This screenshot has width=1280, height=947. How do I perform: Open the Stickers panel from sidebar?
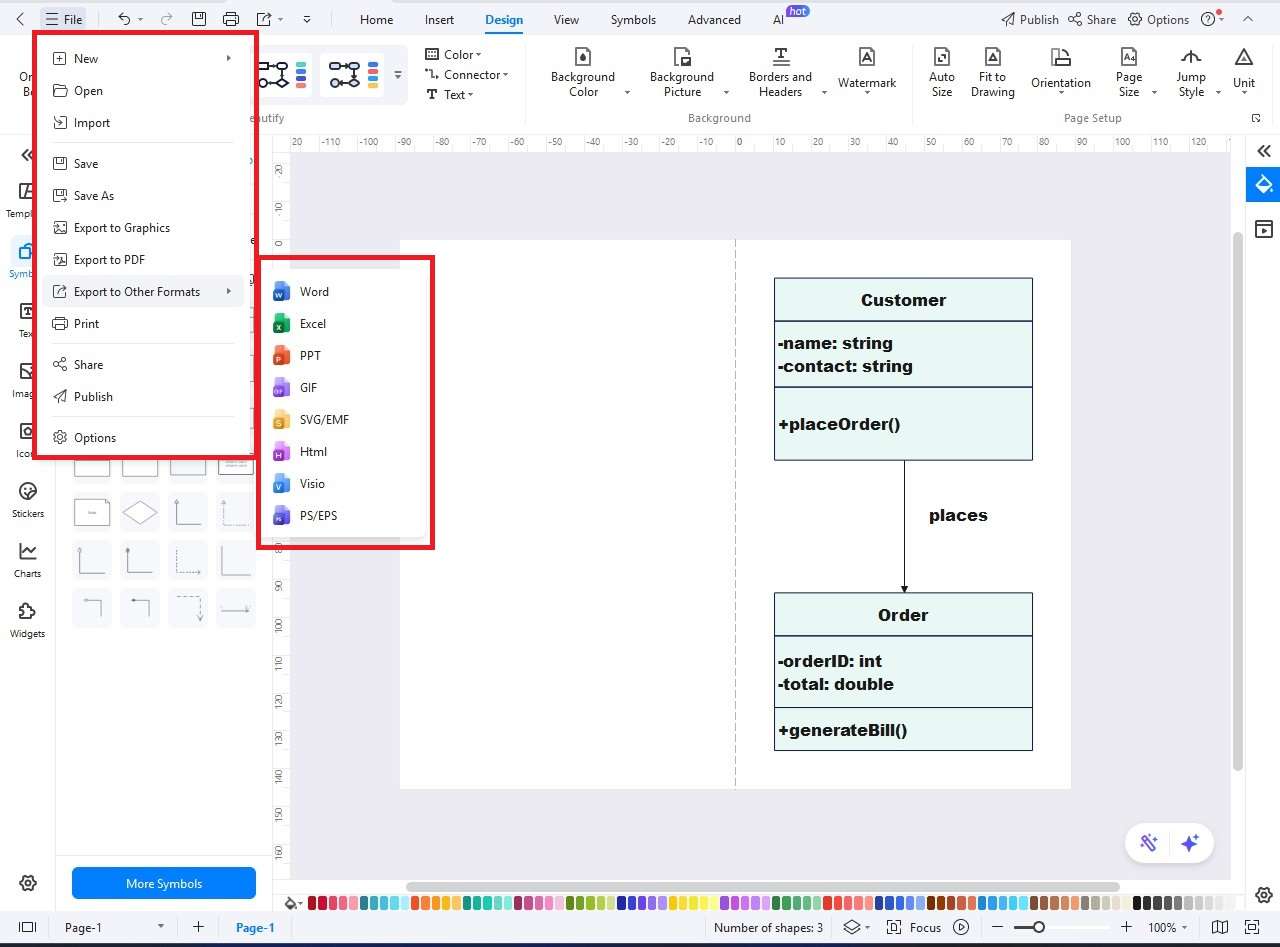[x=28, y=498]
